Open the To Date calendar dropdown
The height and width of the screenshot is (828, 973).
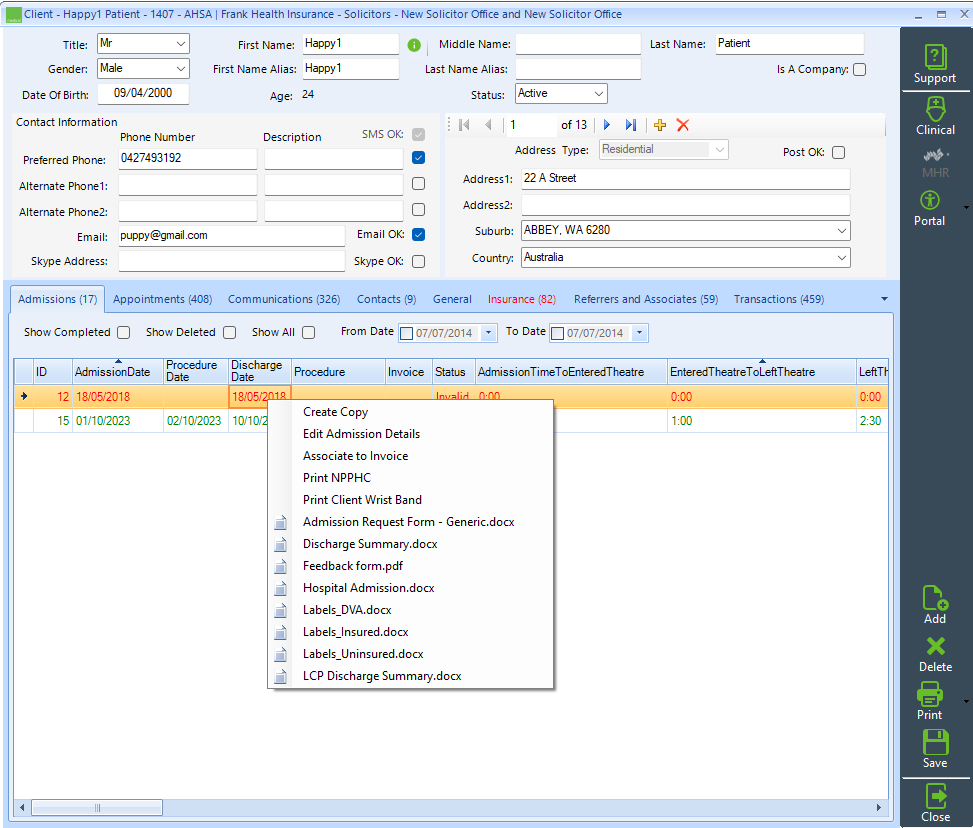point(639,333)
